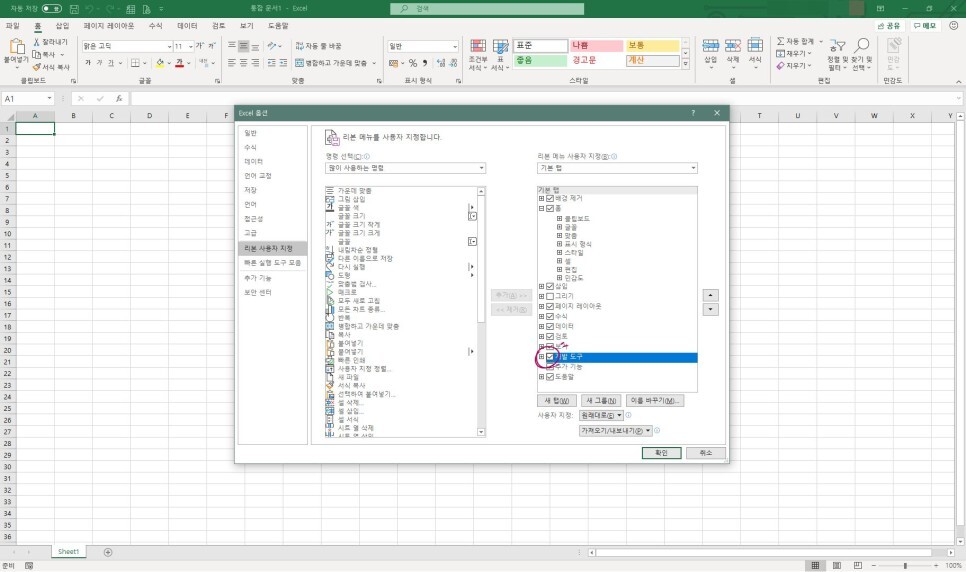The height and width of the screenshot is (572, 966).
Task: Click the fill color bucket icon
Action: pos(160,62)
